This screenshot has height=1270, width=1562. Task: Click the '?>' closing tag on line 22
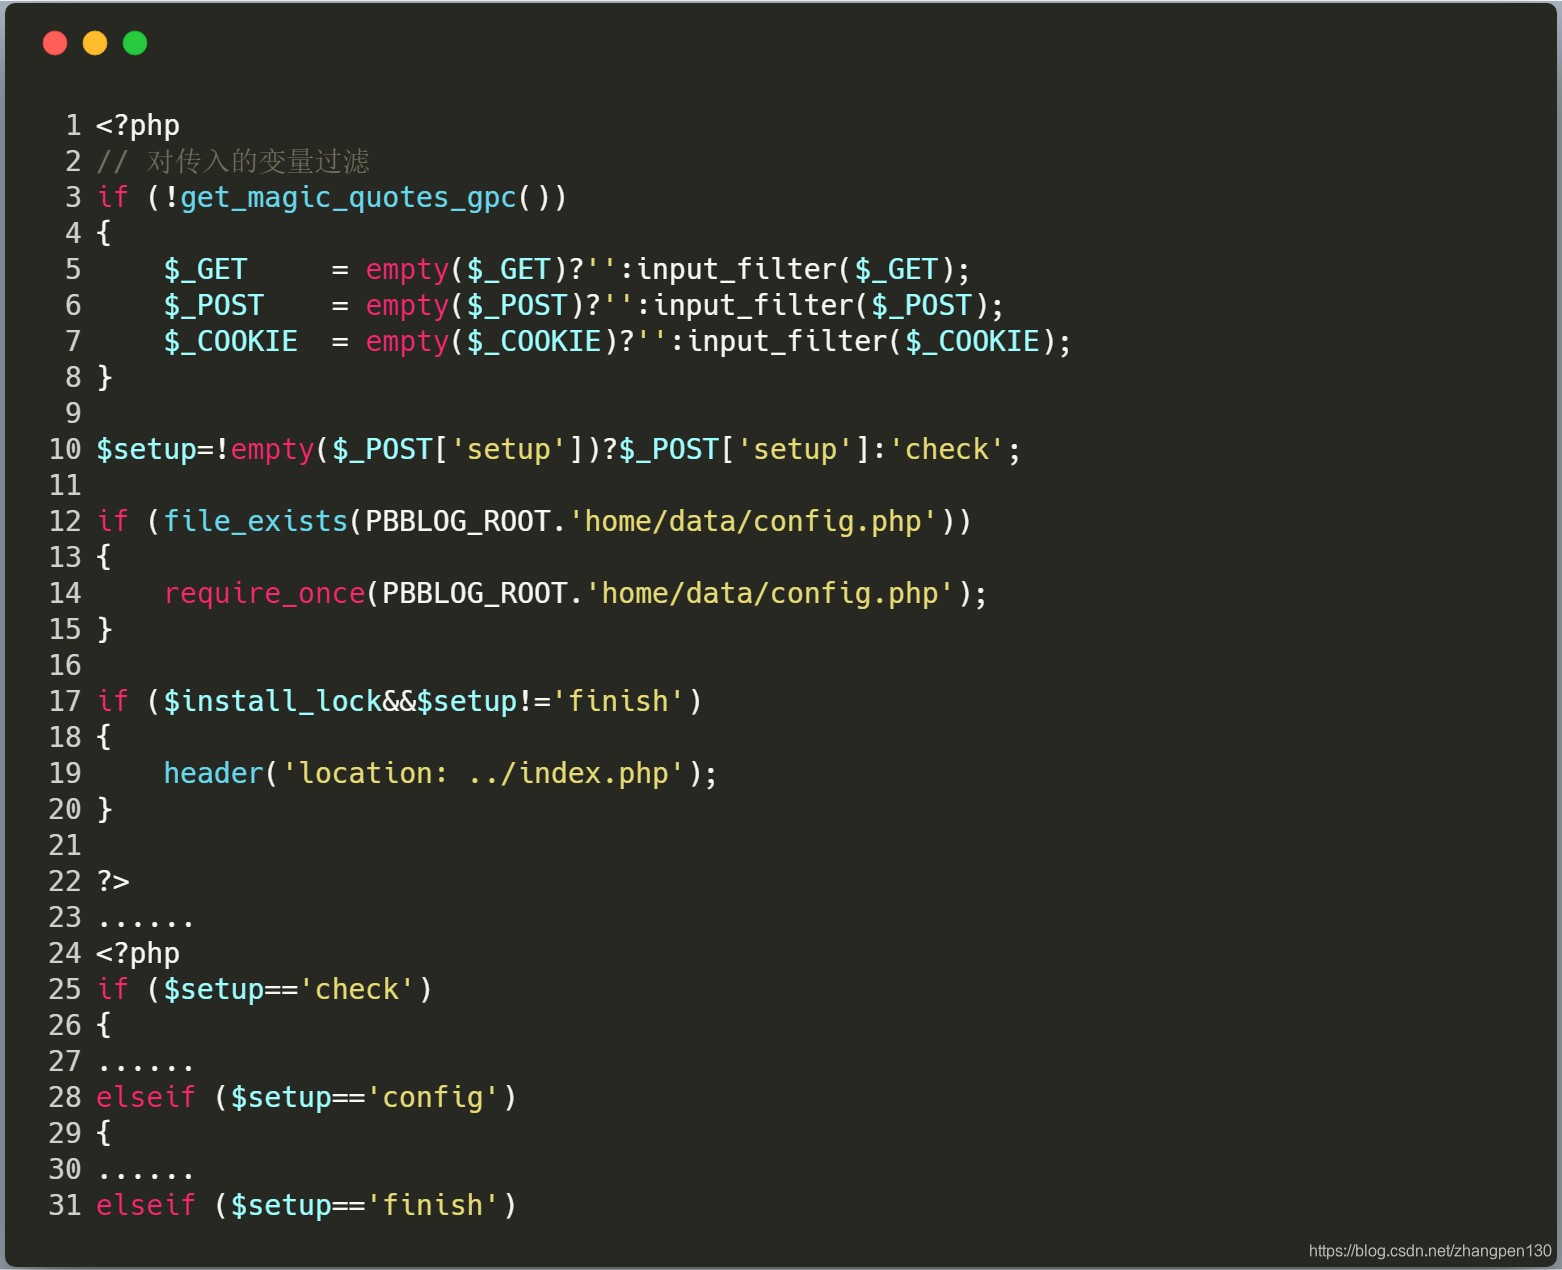(x=113, y=882)
